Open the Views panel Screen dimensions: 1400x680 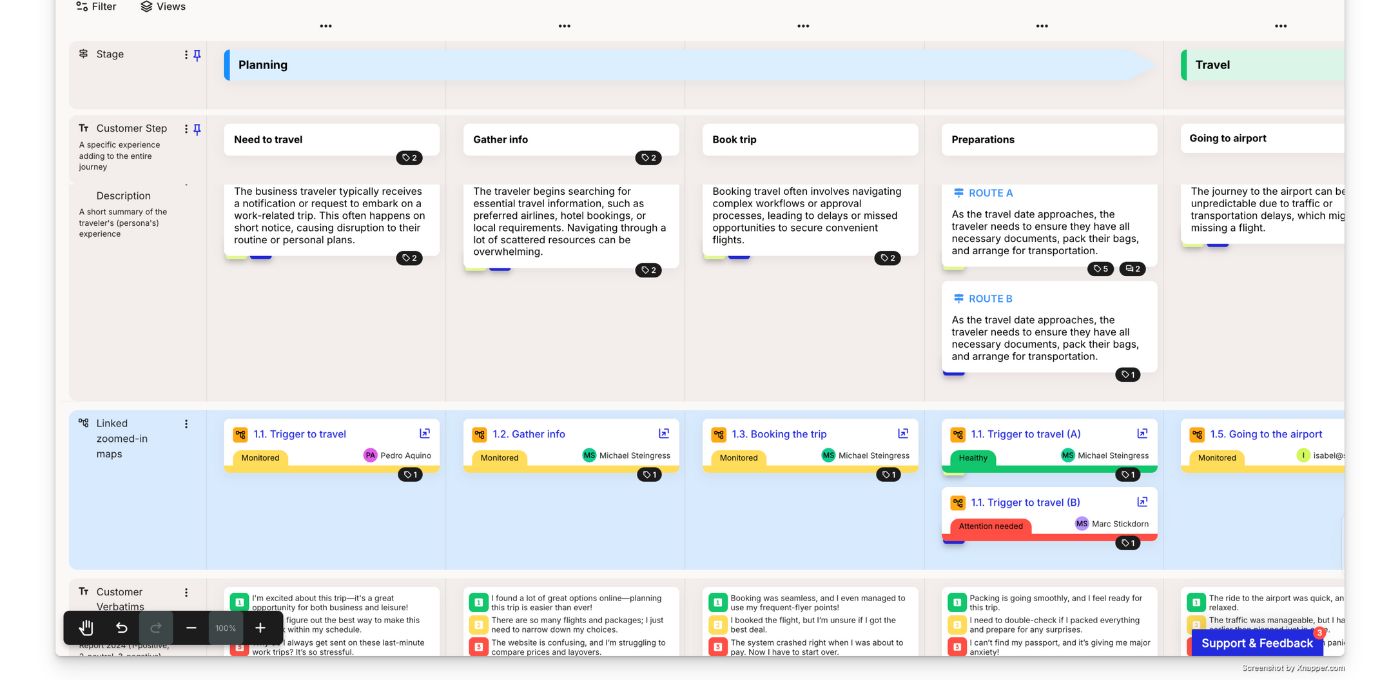click(163, 6)
